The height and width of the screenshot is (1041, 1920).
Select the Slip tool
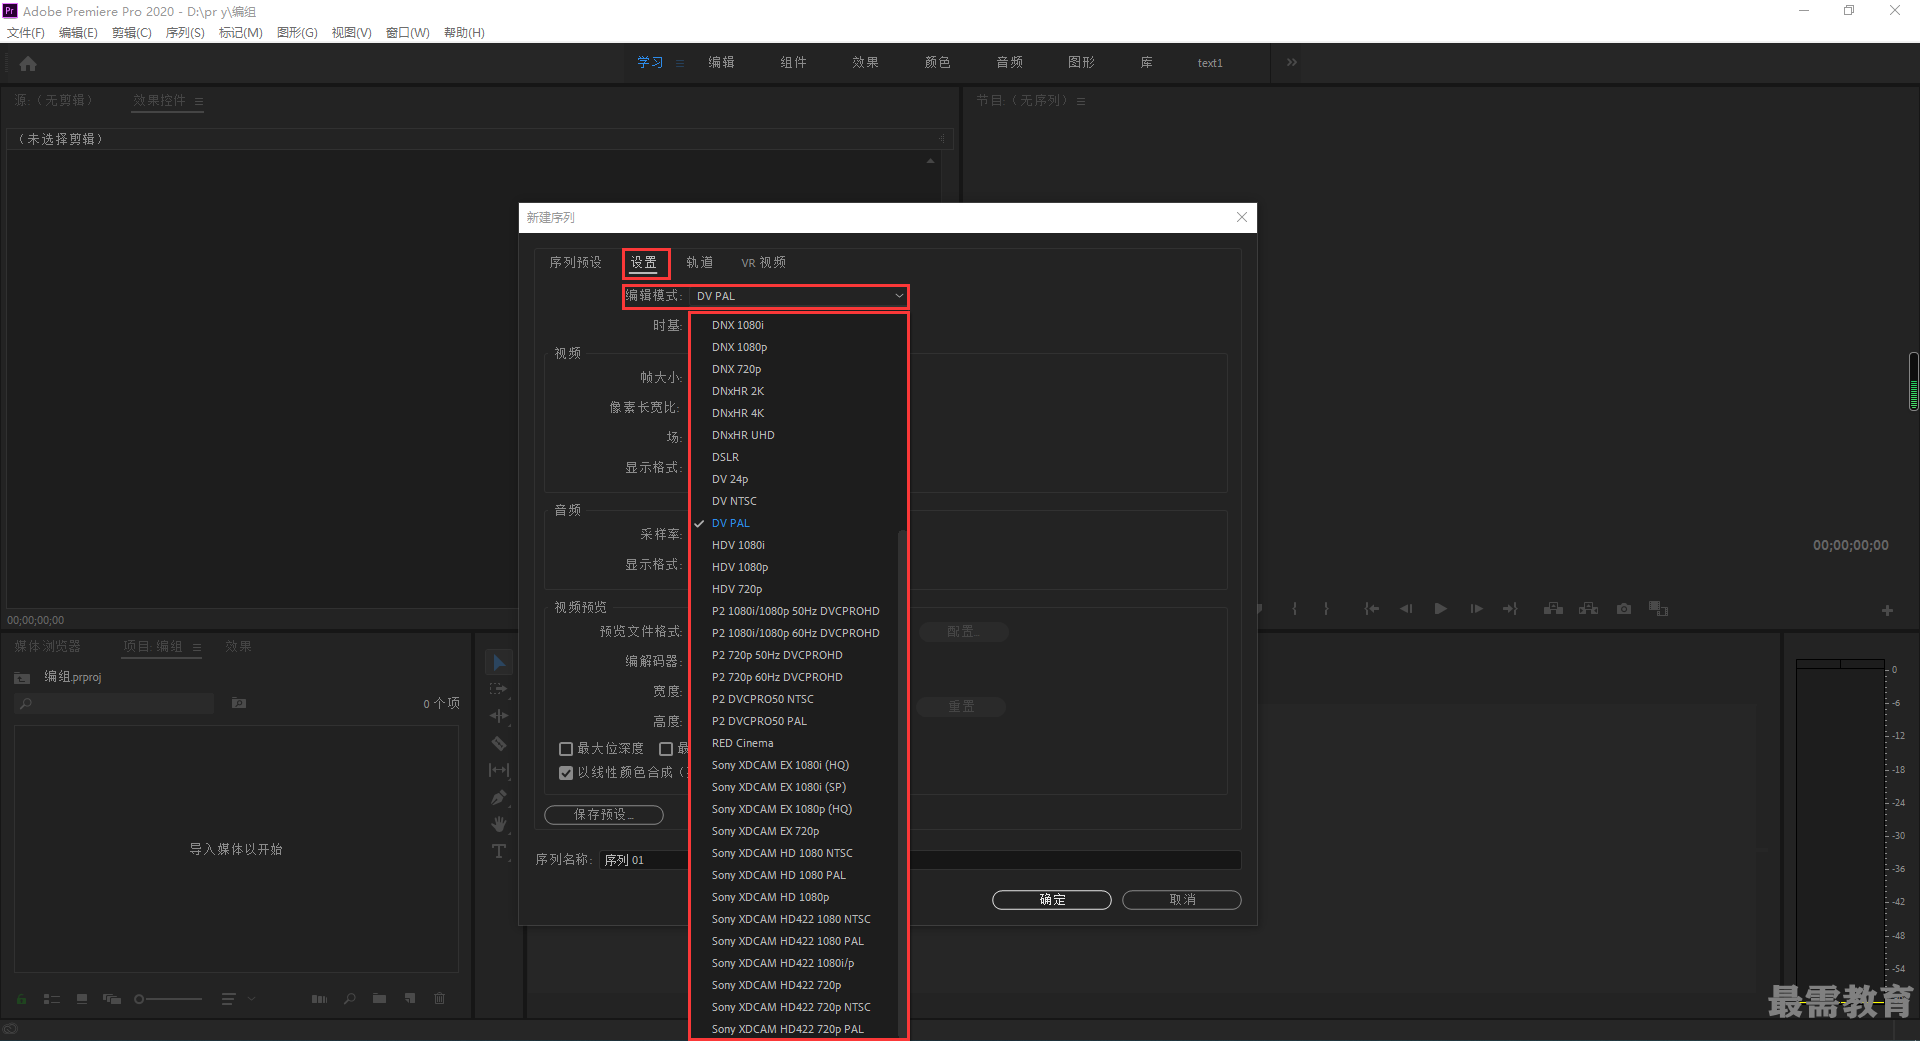coord(499,770)
